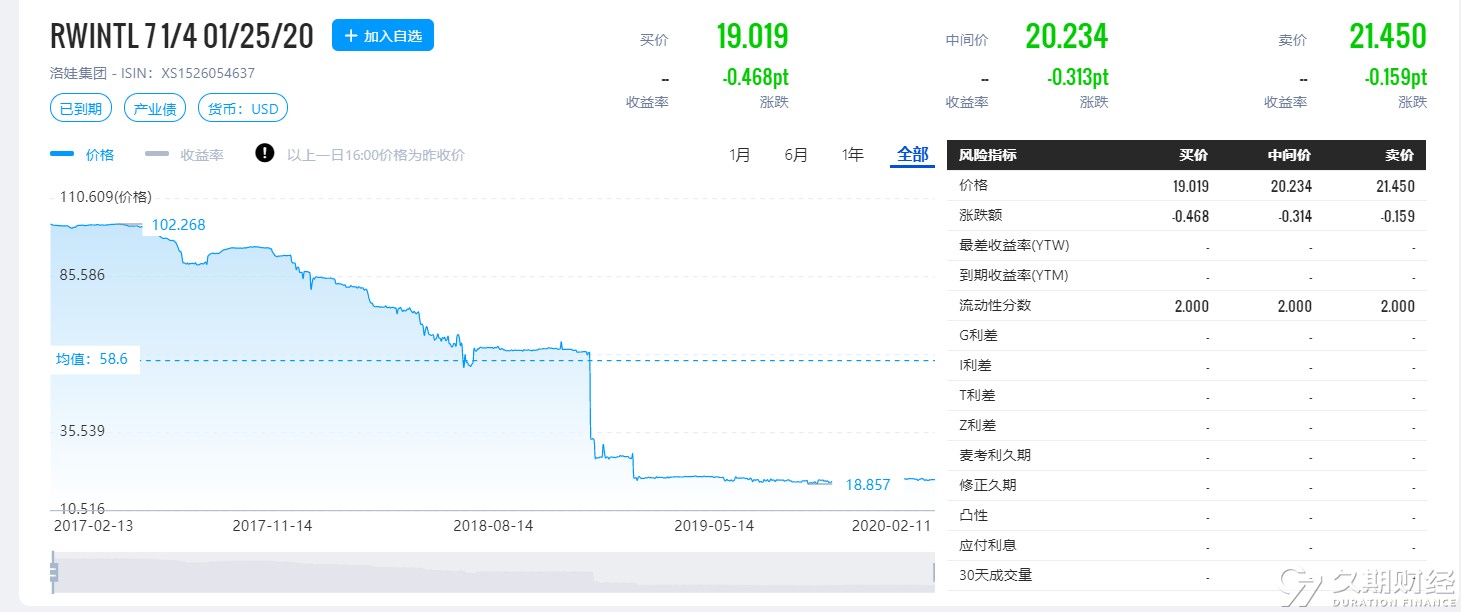
Task: Click the bond title RWINTL 7 1/4 01/25/20
Action: [x=182, y=36]
